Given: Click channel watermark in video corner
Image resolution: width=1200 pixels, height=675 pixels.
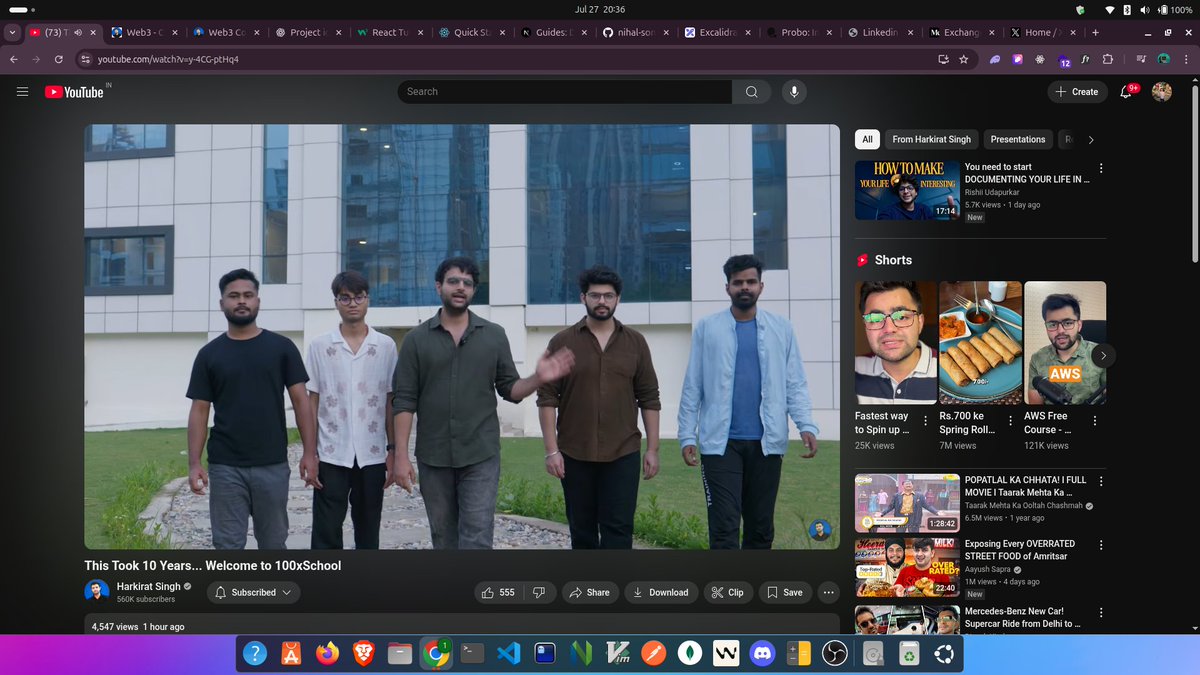Looking at the screenshot, I should coord(820,530).
